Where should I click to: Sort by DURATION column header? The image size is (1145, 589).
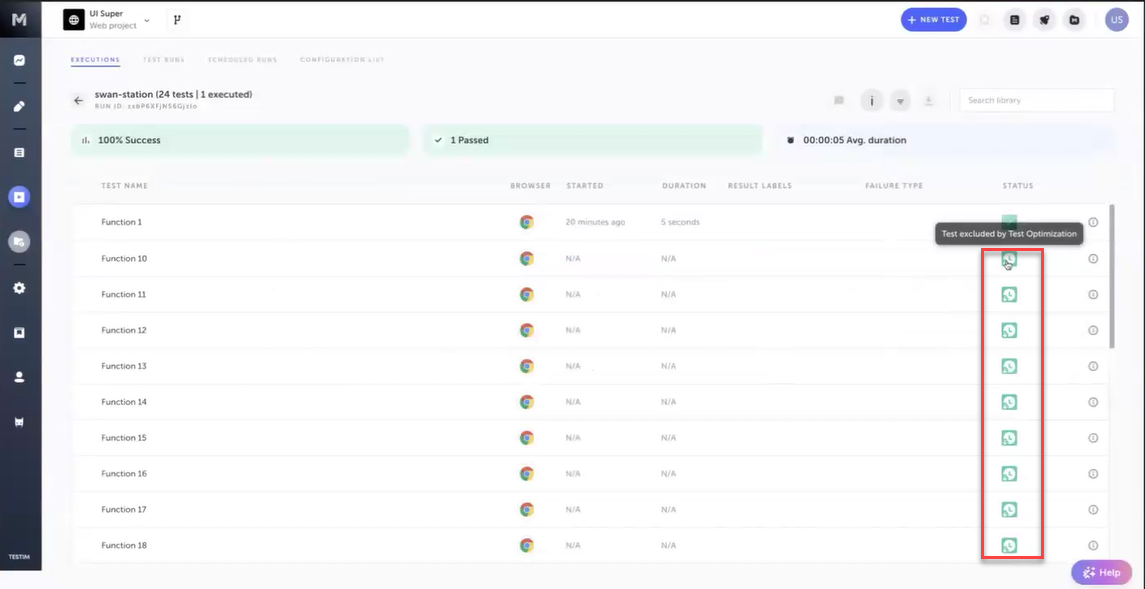coord(684,186)
